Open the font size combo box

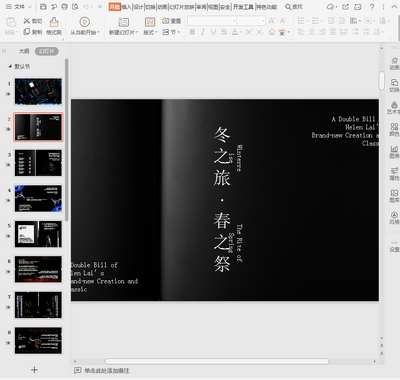click(x=251, y=21)
